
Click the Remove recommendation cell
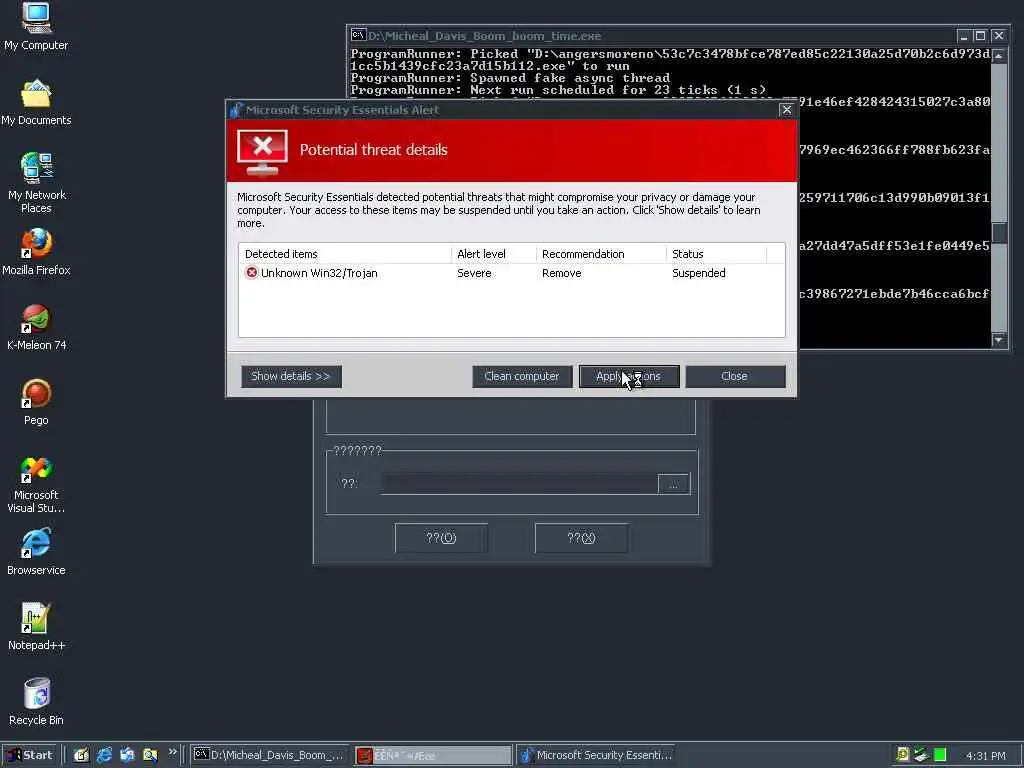(x=562, y=273)
